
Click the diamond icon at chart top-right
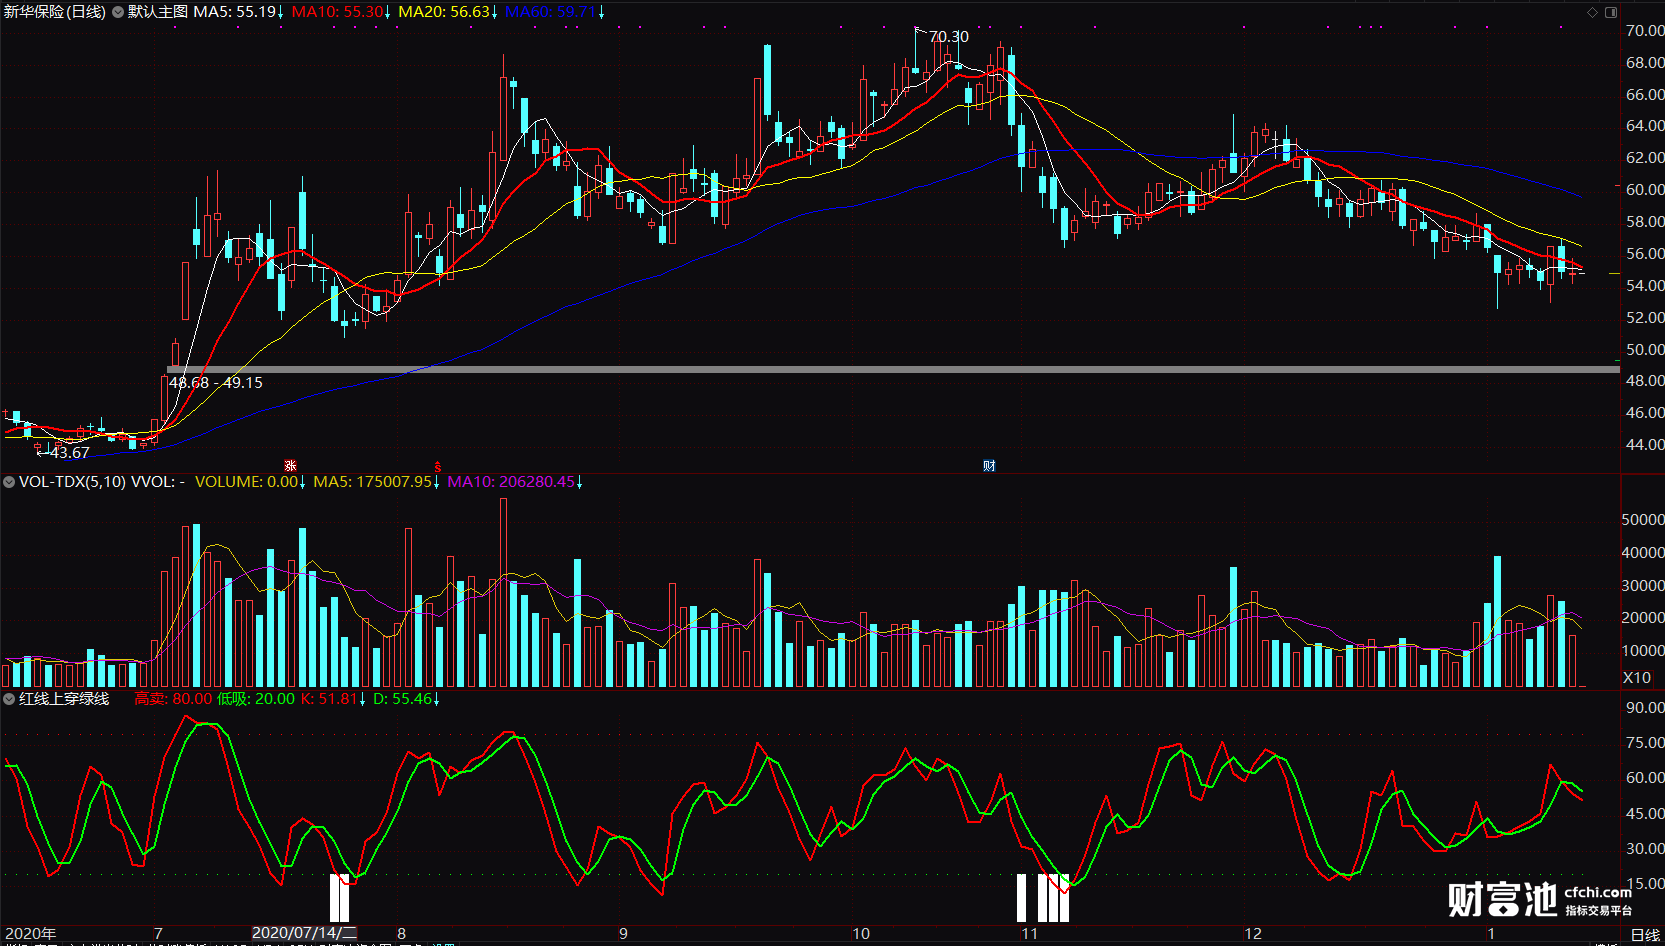click(1592, 12)
